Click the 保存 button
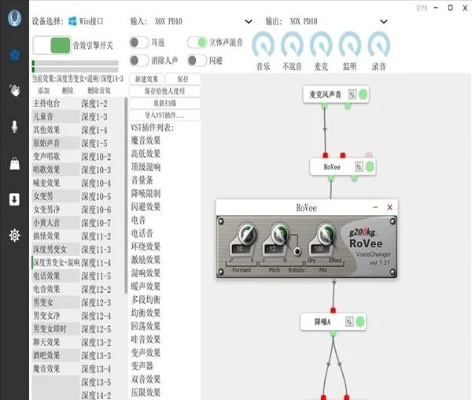The image size is (472, 400). pos(183,79)
